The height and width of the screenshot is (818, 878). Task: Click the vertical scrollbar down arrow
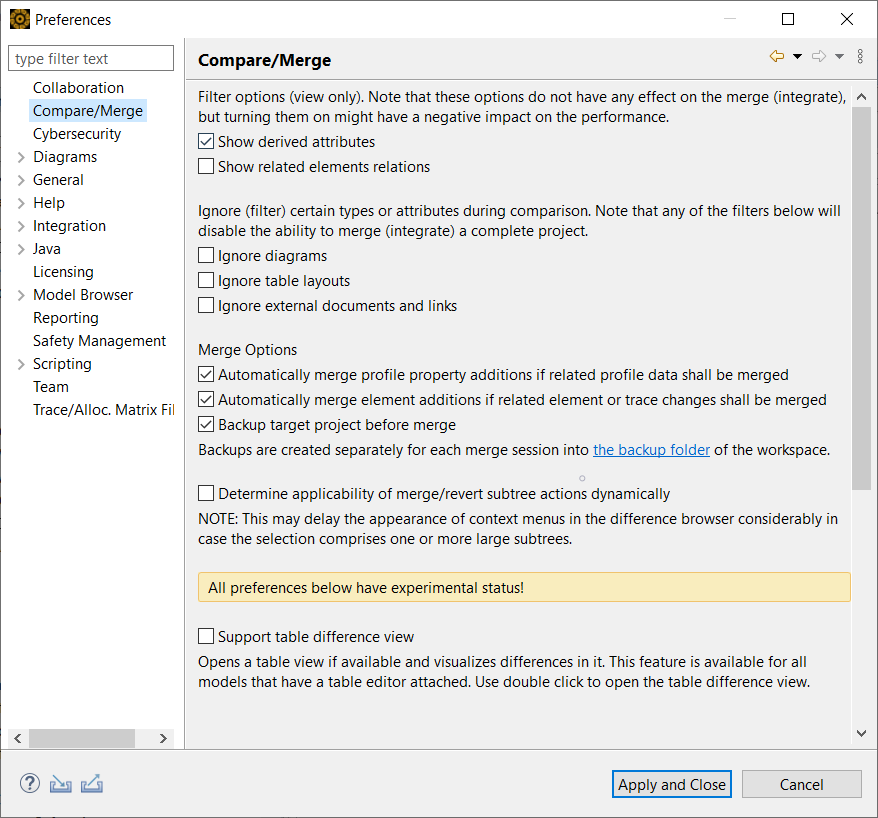[862, 733]
